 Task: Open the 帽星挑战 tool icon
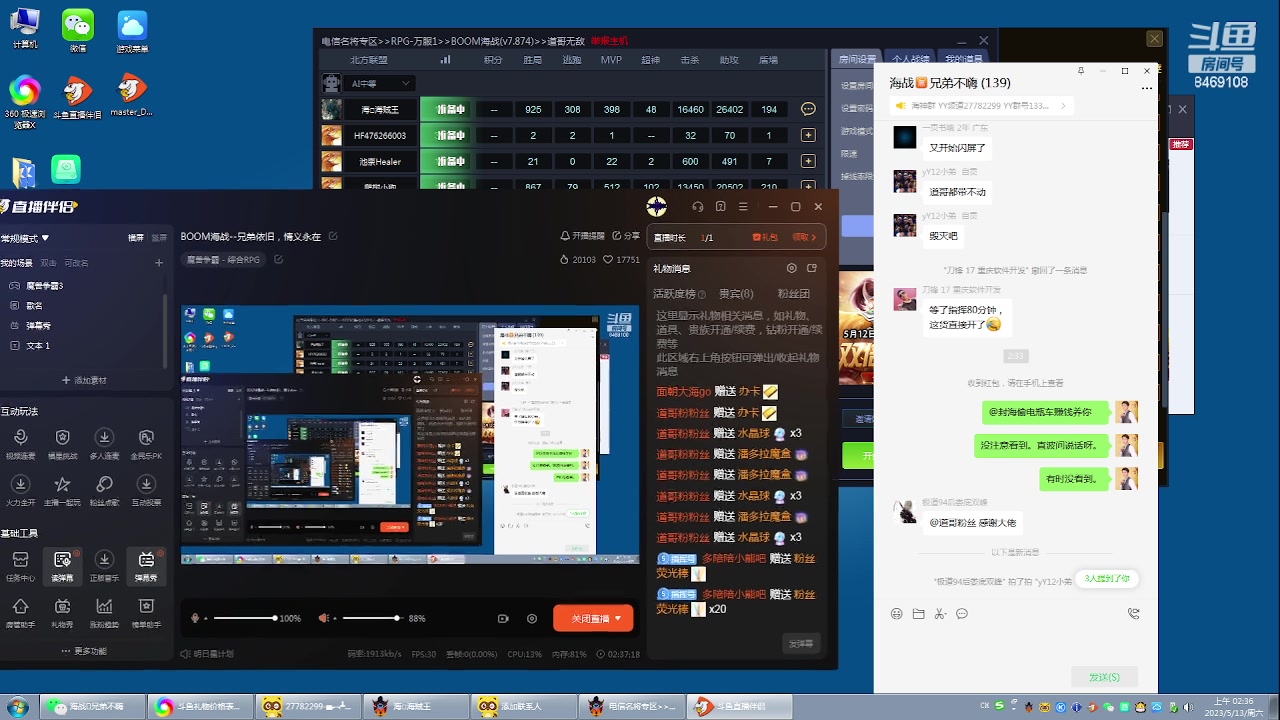[62, 444]
